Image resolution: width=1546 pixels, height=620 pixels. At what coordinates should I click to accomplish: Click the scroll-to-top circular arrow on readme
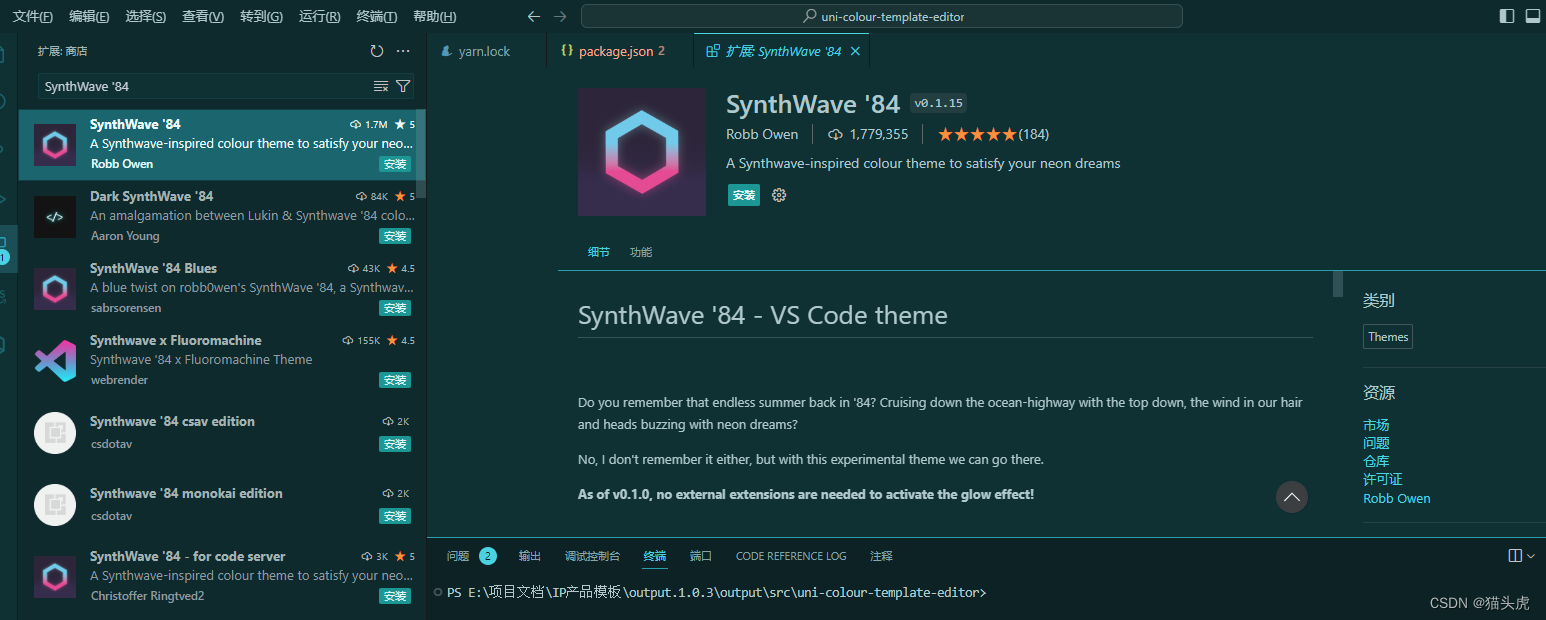1291,497
